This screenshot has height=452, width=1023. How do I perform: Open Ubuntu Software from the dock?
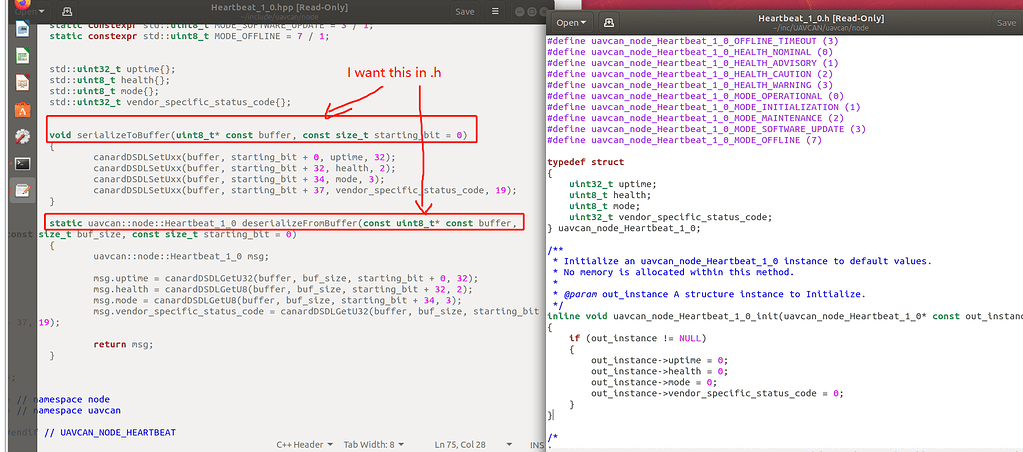coord(22,110)
